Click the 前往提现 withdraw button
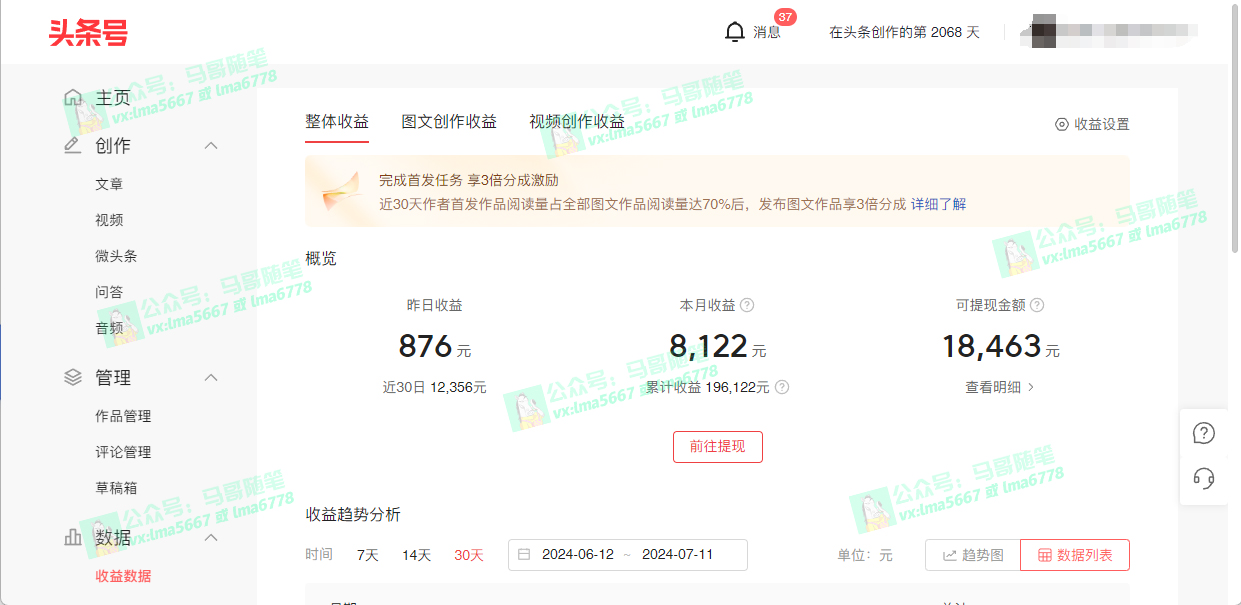 [x=717, y=447]
